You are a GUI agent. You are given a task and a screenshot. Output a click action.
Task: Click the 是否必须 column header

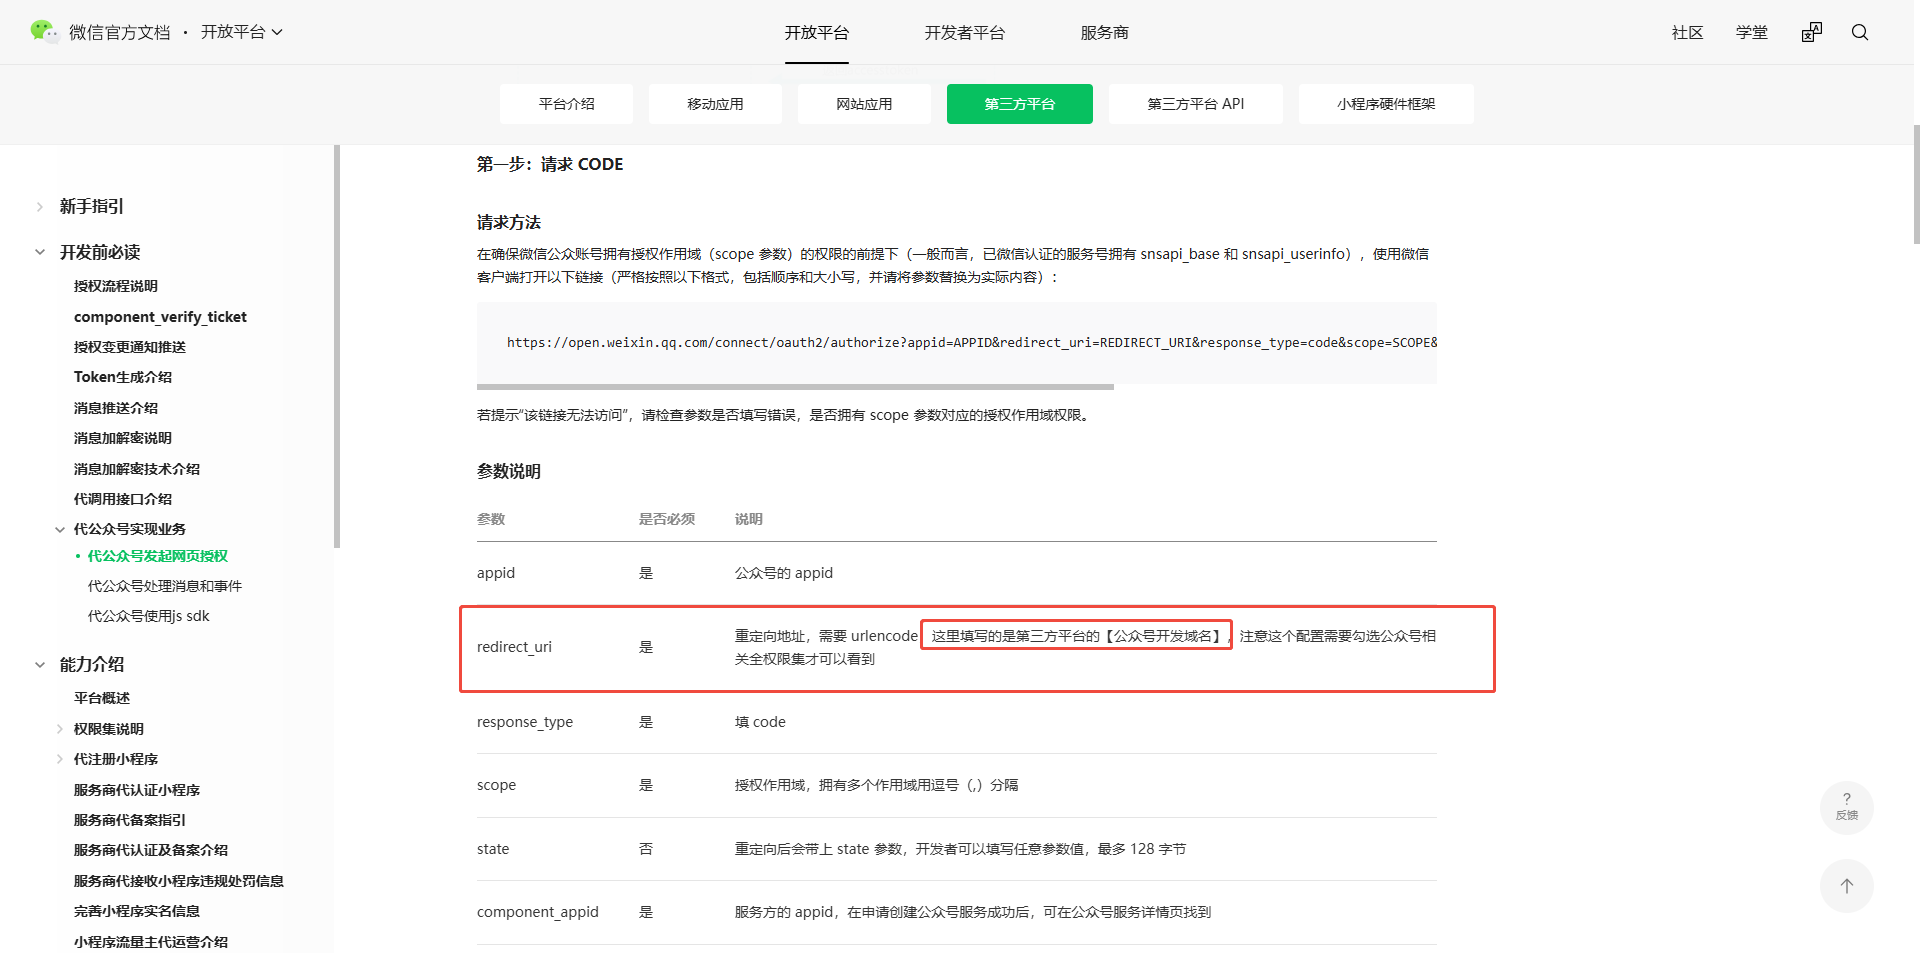pos(667,519)
